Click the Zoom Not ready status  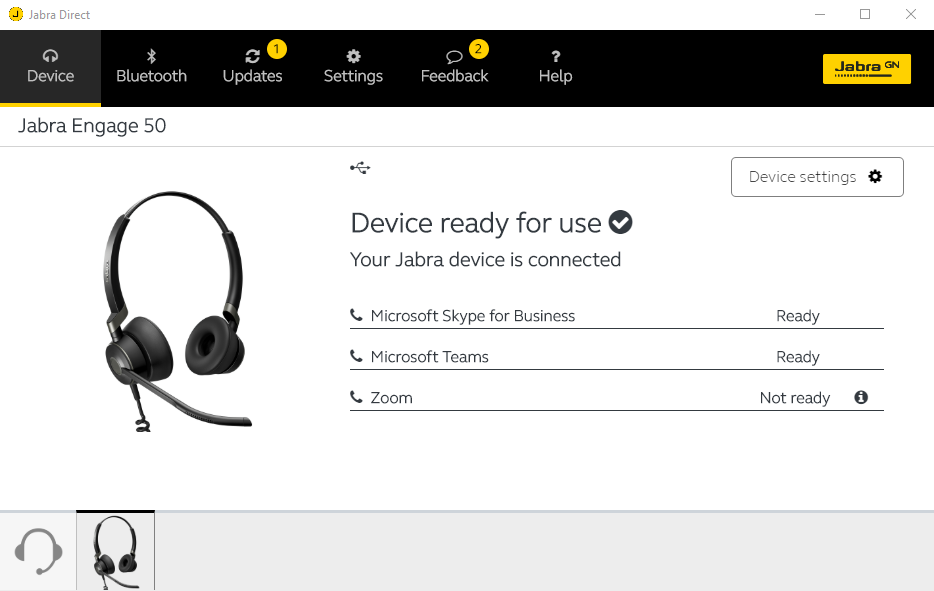[795, 398]
